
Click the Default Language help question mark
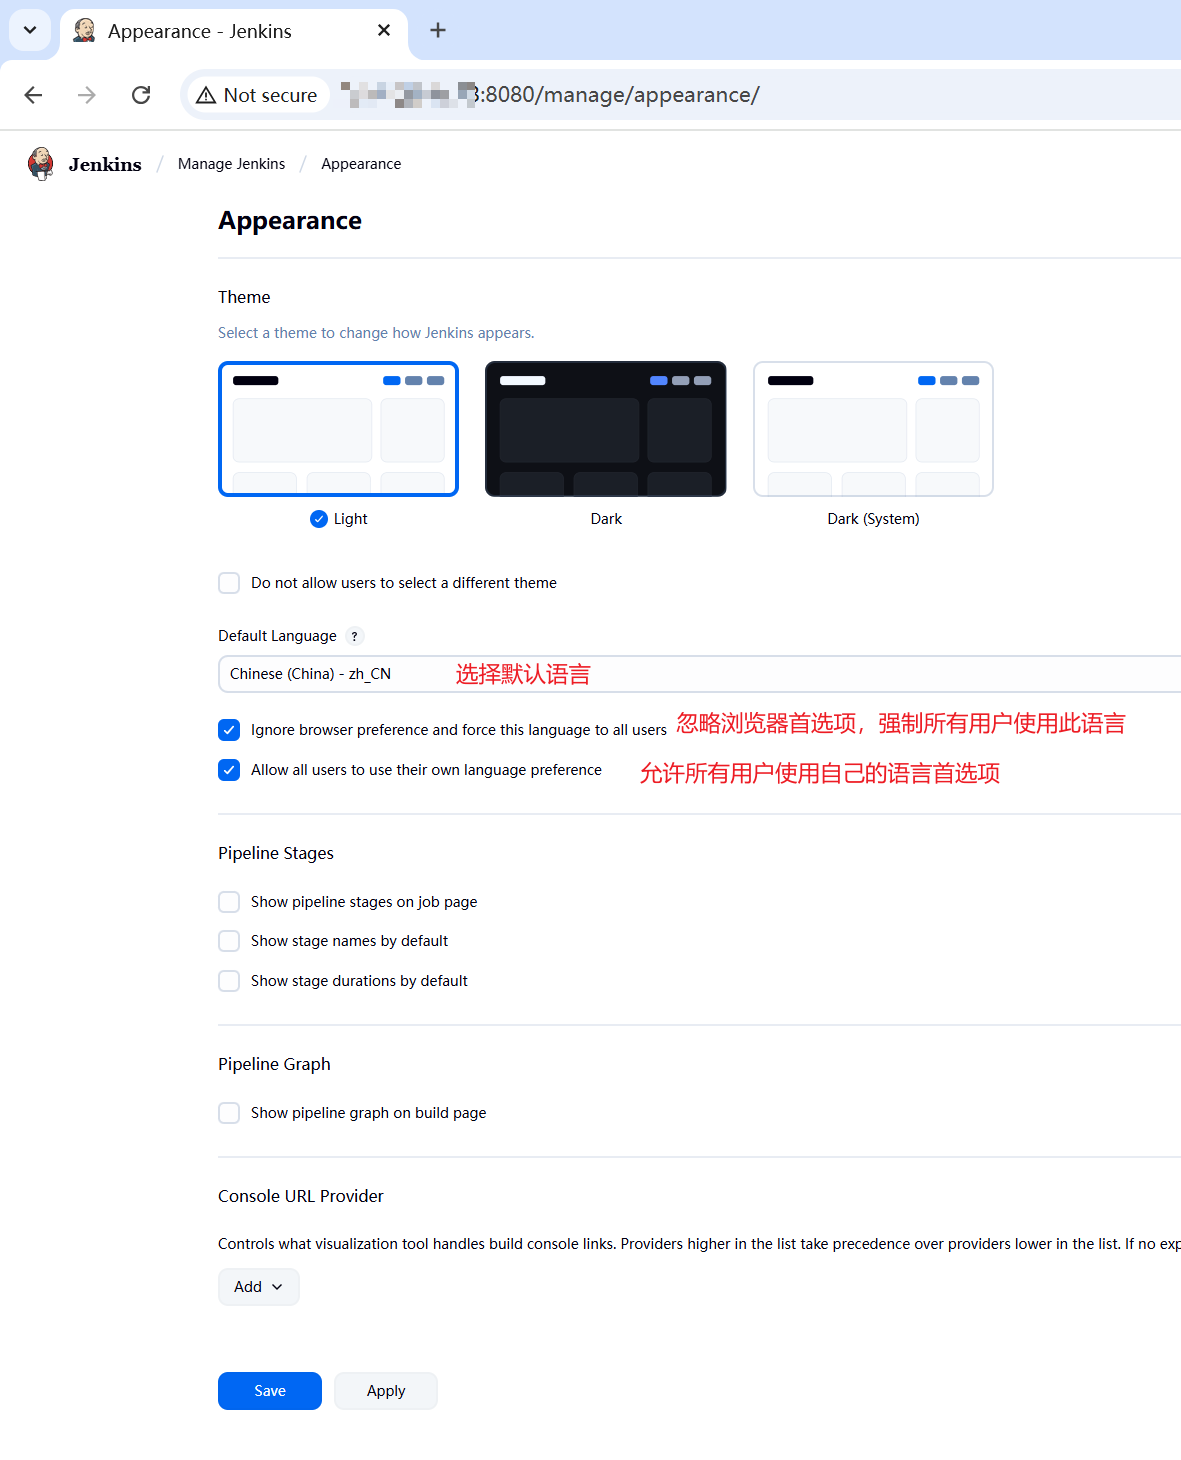354,636
